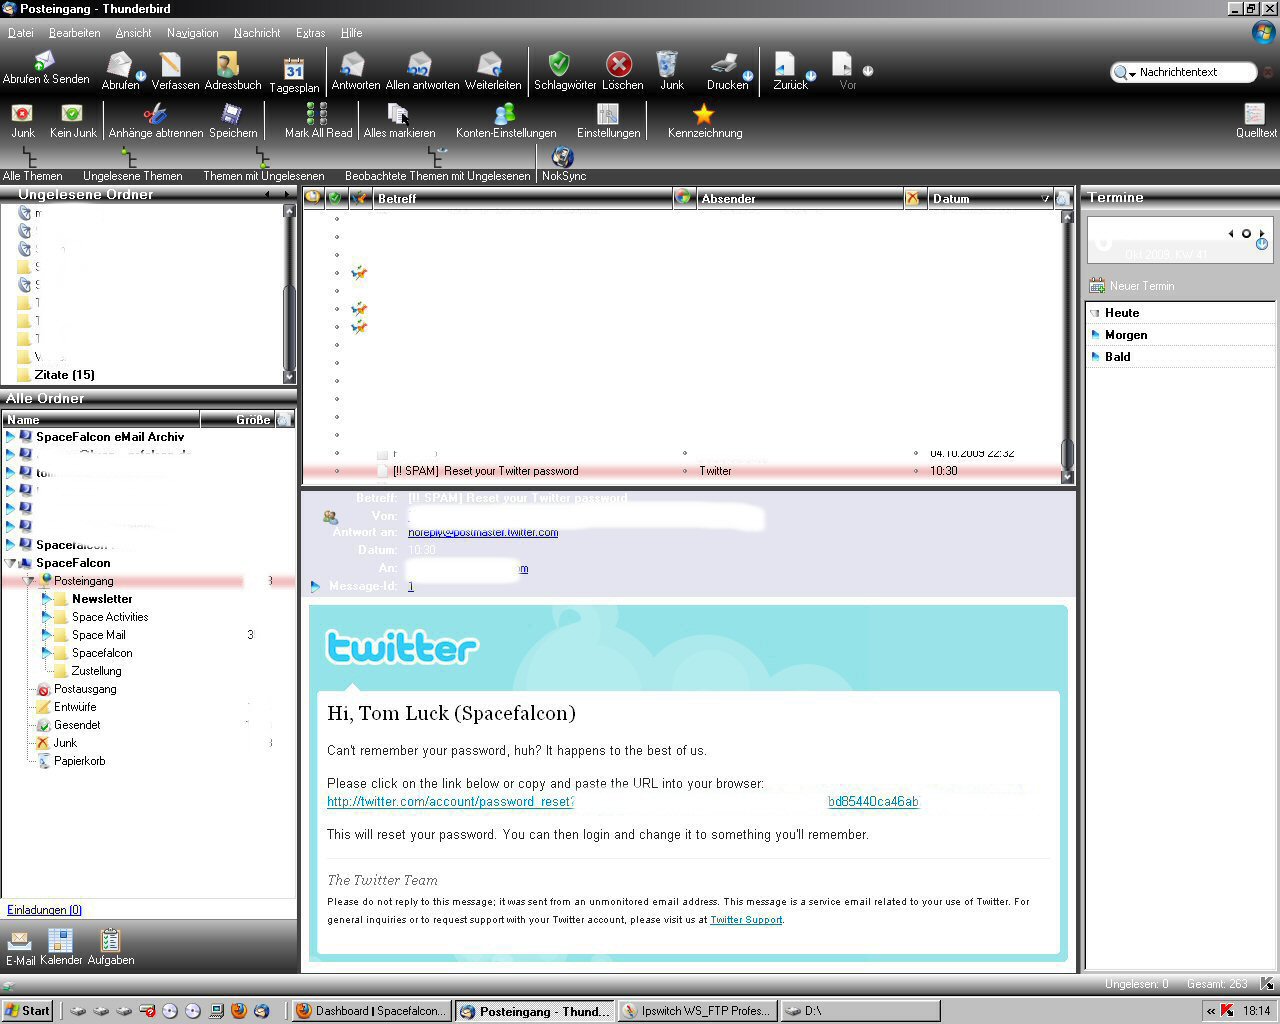
Task: Expand the Morgen appointments section
Action: [1096, 335]
